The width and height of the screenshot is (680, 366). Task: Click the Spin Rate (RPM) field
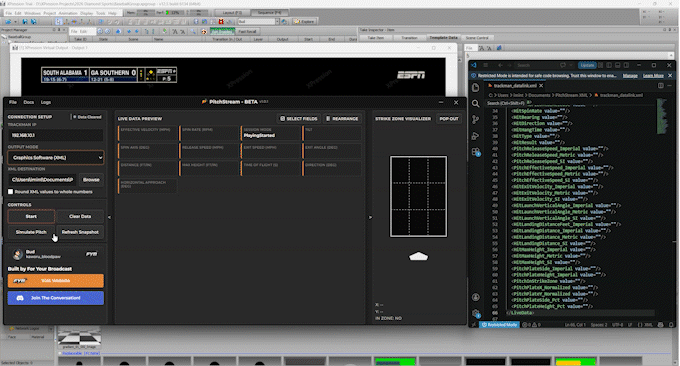coord(209,133)
